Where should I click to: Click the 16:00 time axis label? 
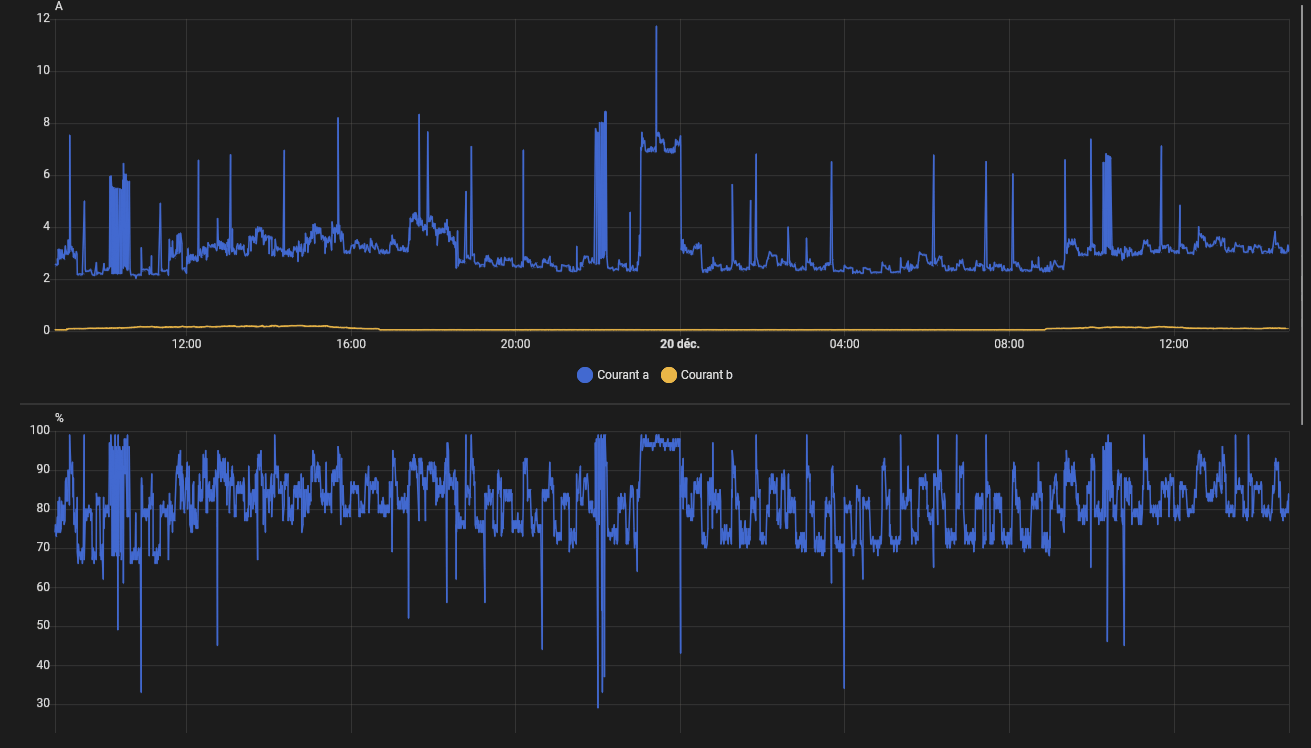point(351,344)
